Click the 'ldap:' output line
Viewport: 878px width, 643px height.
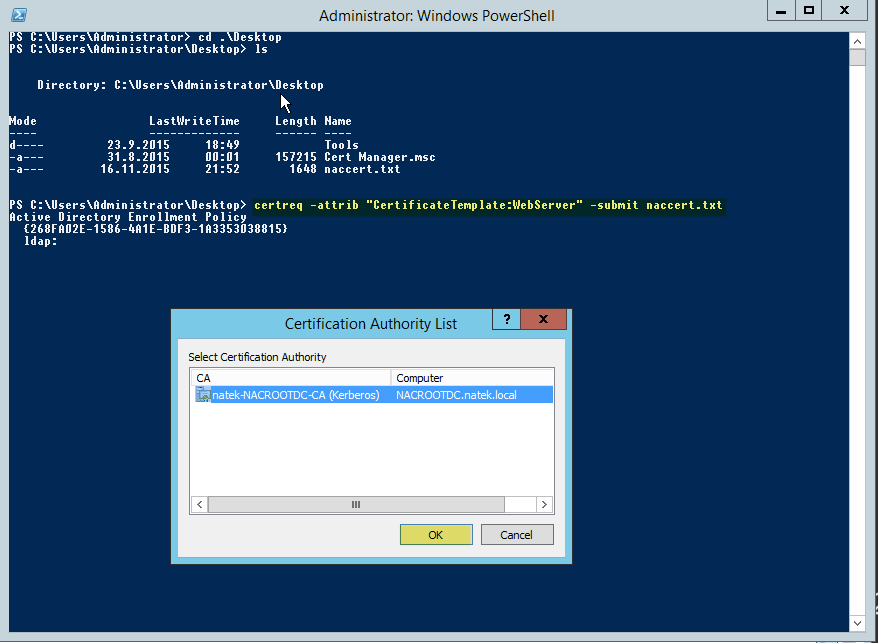pyautogui.click(x=40, y=241)
